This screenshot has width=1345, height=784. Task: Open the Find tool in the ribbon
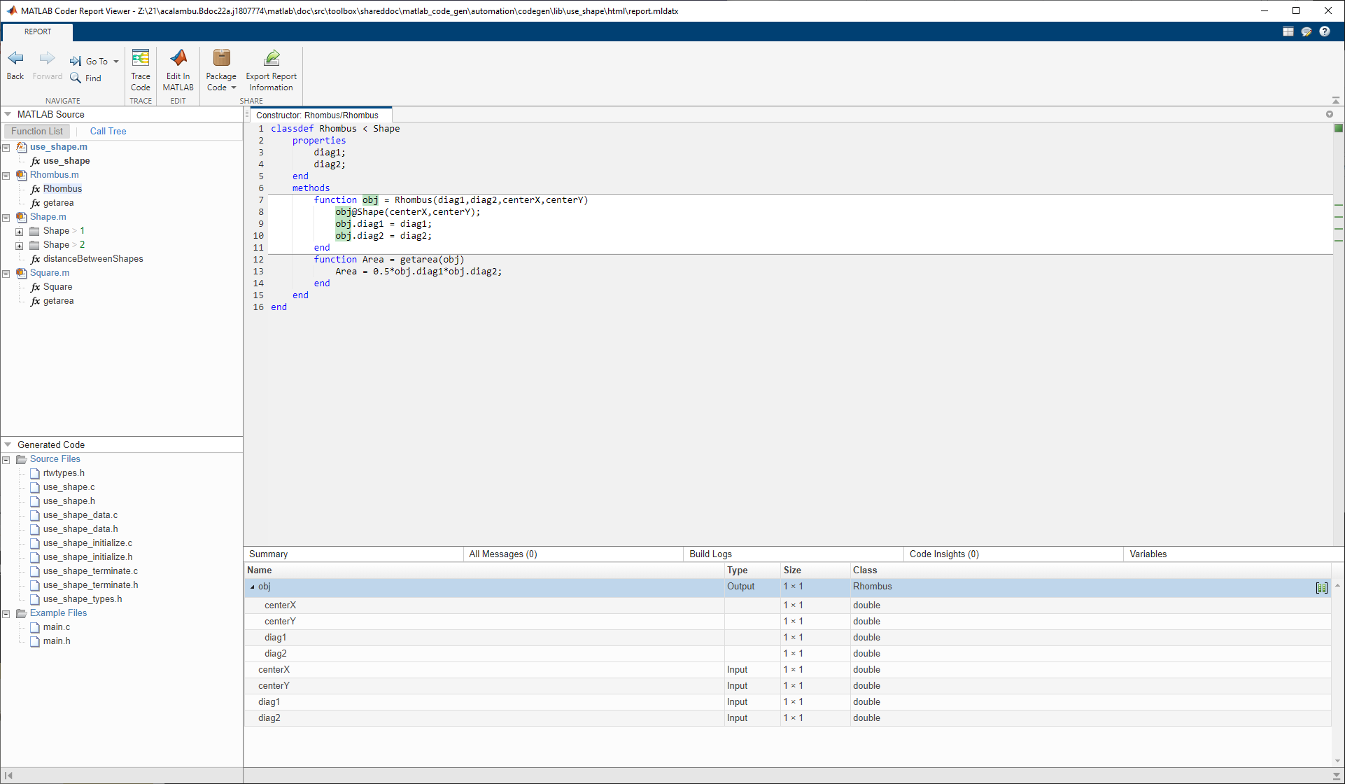(x=90, y=78)
